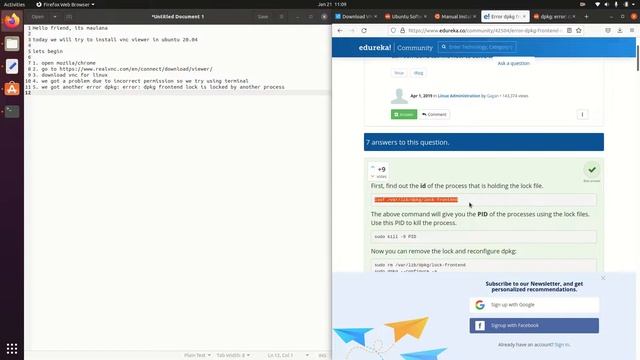The image size is (640, 360).
Task: Close the Error dpkg browser tab
Action: point(524,17)
